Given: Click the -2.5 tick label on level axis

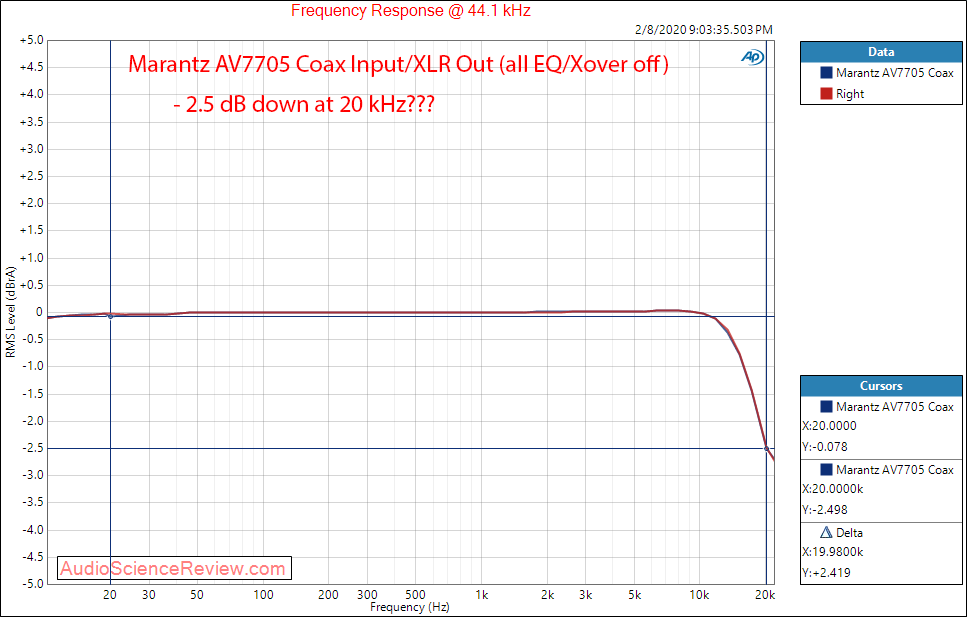Looking at the screenshot, I should 32,448.
